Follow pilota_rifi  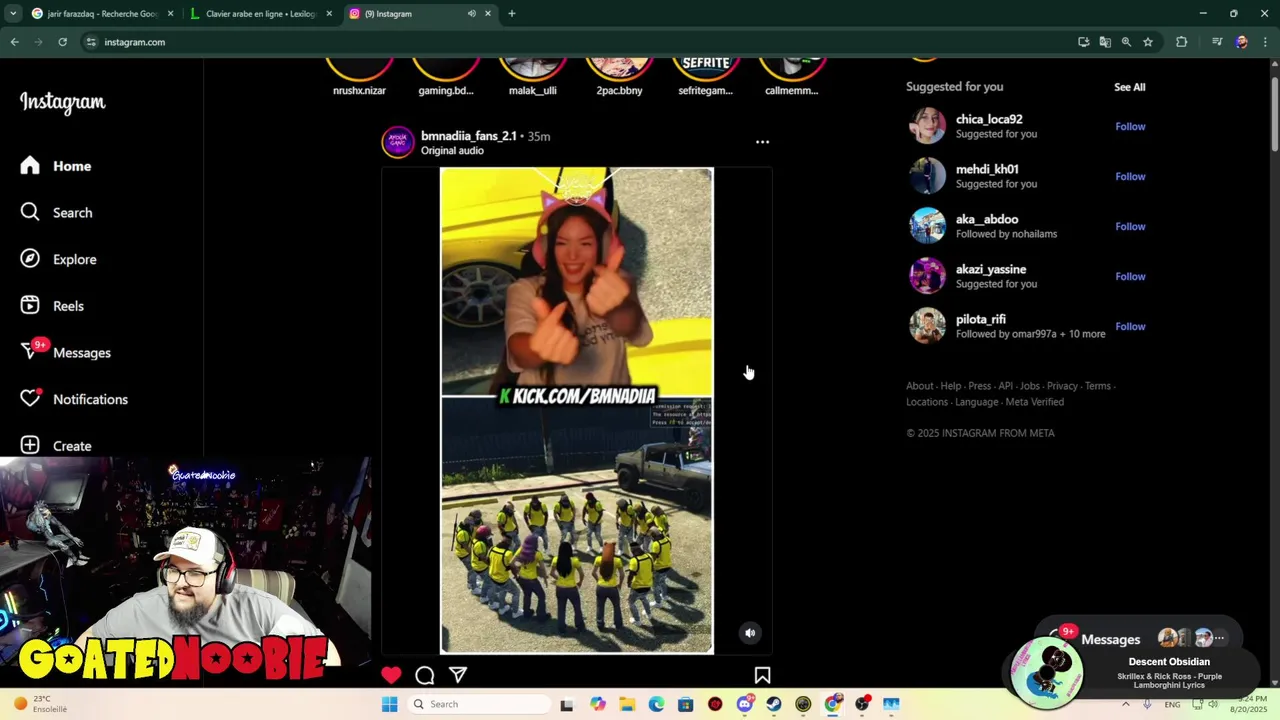pyautogui.click(x=1130, y=326)
